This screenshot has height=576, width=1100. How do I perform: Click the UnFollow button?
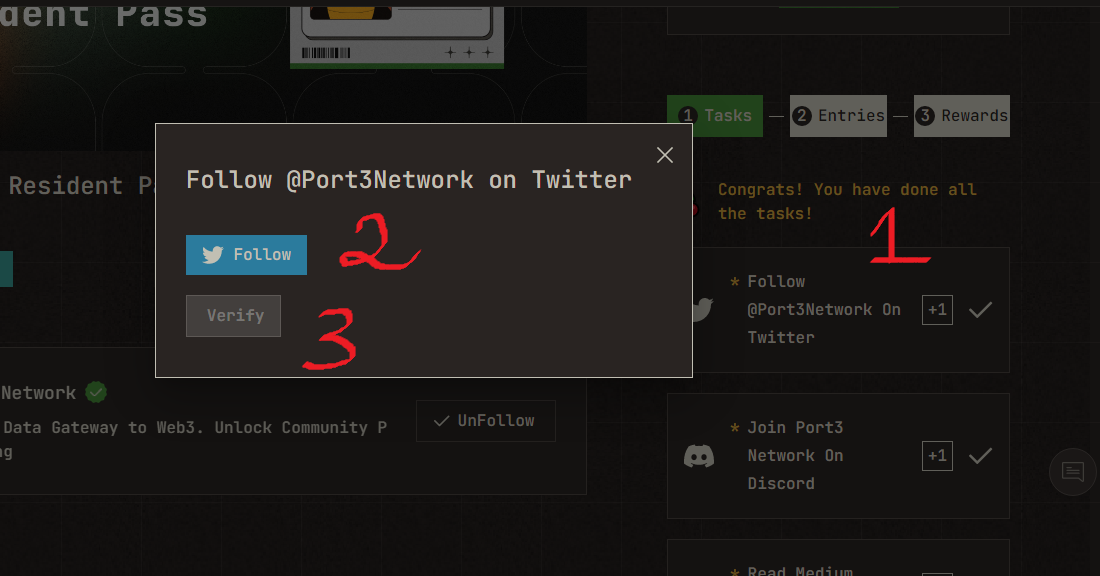[x=485, y=421]
